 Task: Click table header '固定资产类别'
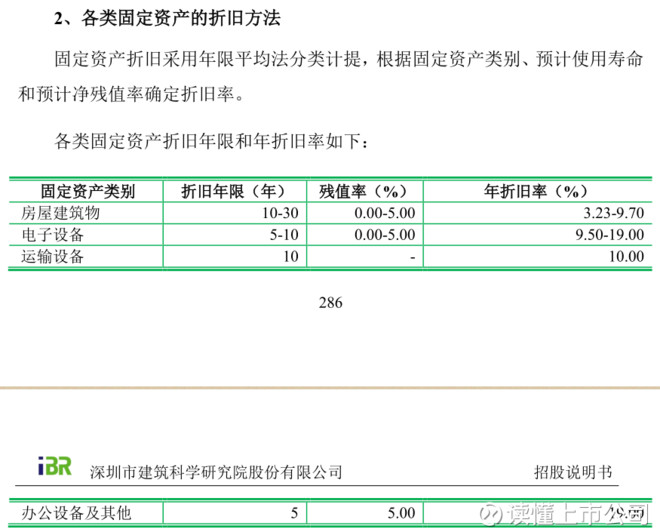(x=88, y=192)
